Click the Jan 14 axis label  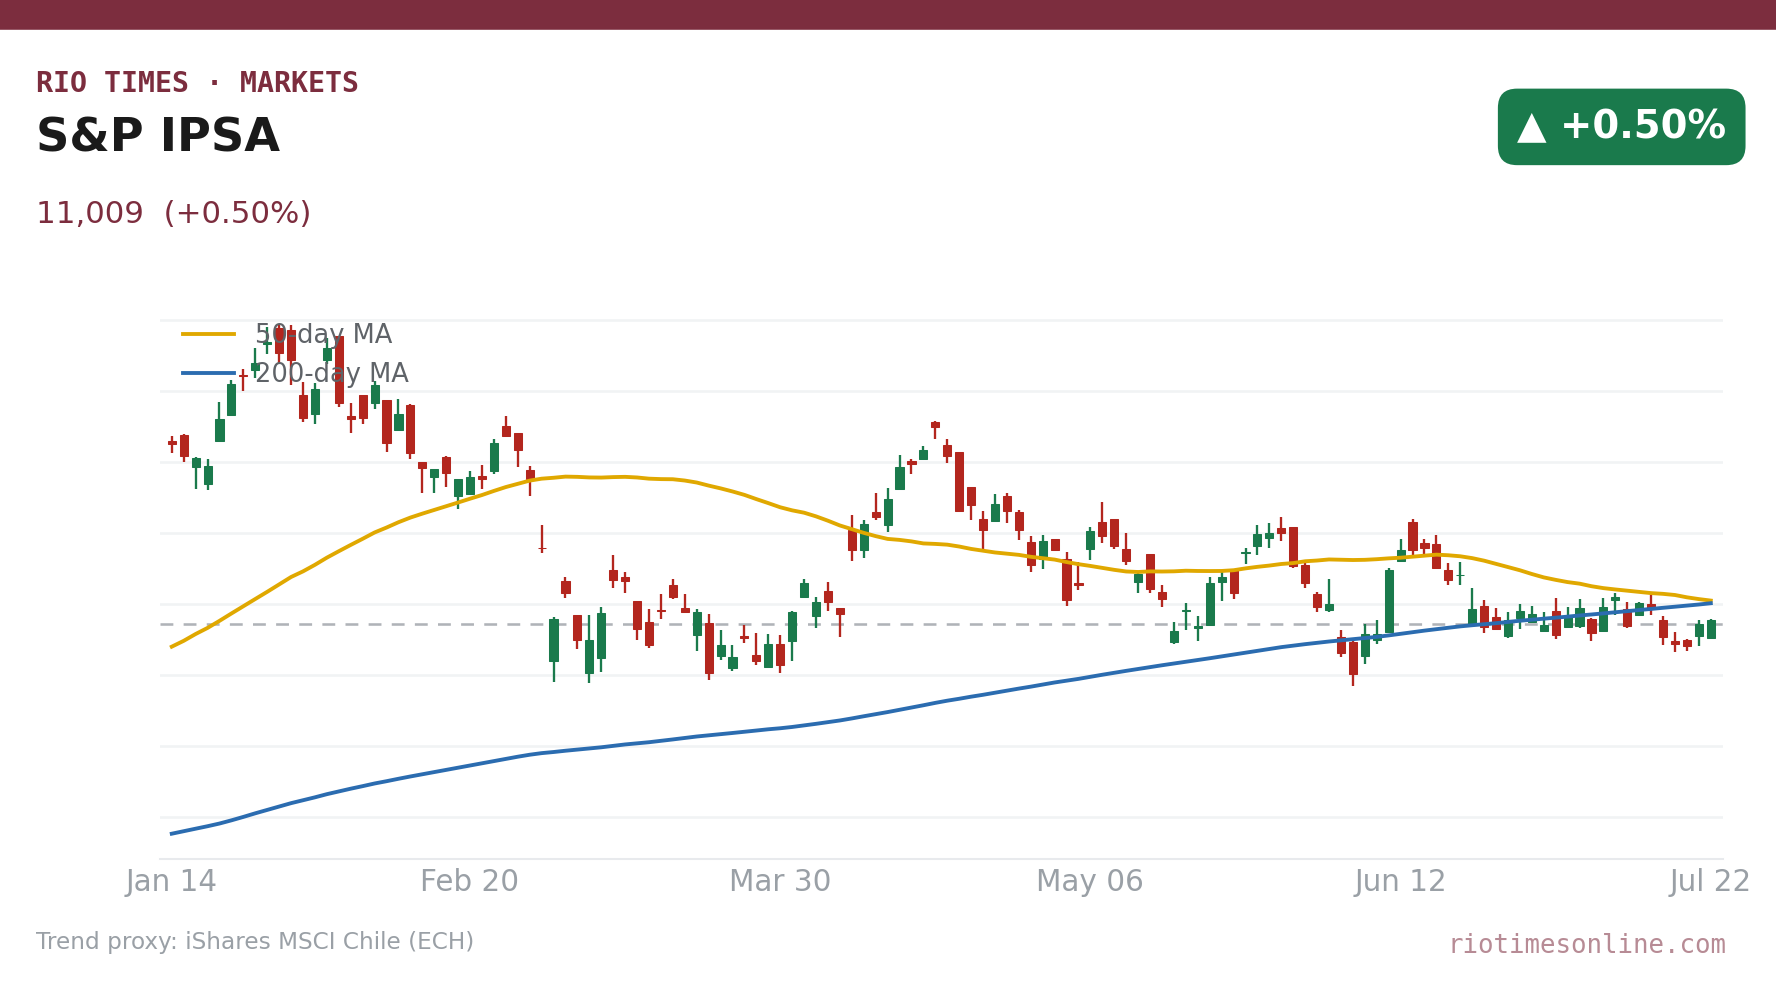point(171,882)
